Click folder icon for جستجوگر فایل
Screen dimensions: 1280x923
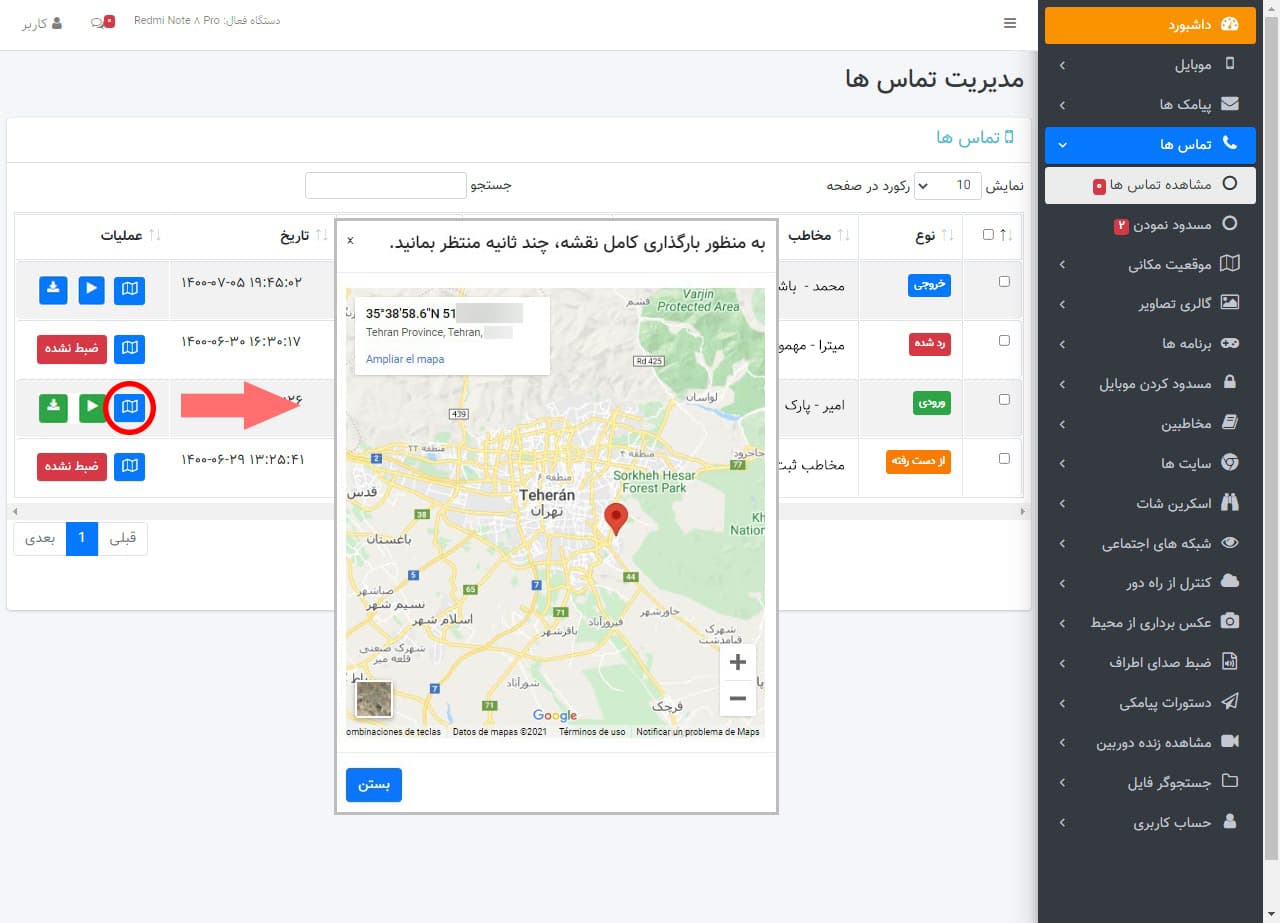pyautogui.click(x=1230, y=782)
